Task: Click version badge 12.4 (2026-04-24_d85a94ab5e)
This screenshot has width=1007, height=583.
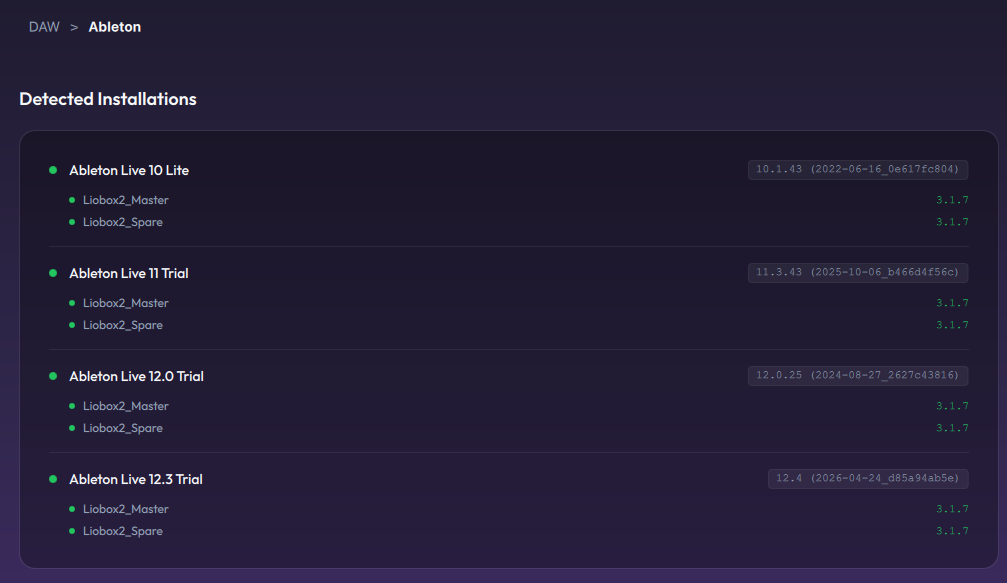Action: pyautogui.click(x=868, y=478)
